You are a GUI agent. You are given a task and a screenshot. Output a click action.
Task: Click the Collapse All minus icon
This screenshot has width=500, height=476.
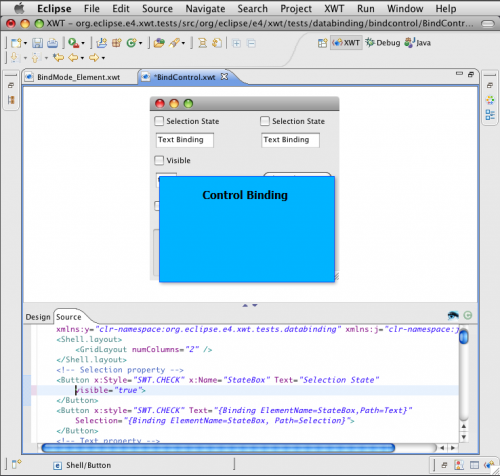[x=251, y=43]
